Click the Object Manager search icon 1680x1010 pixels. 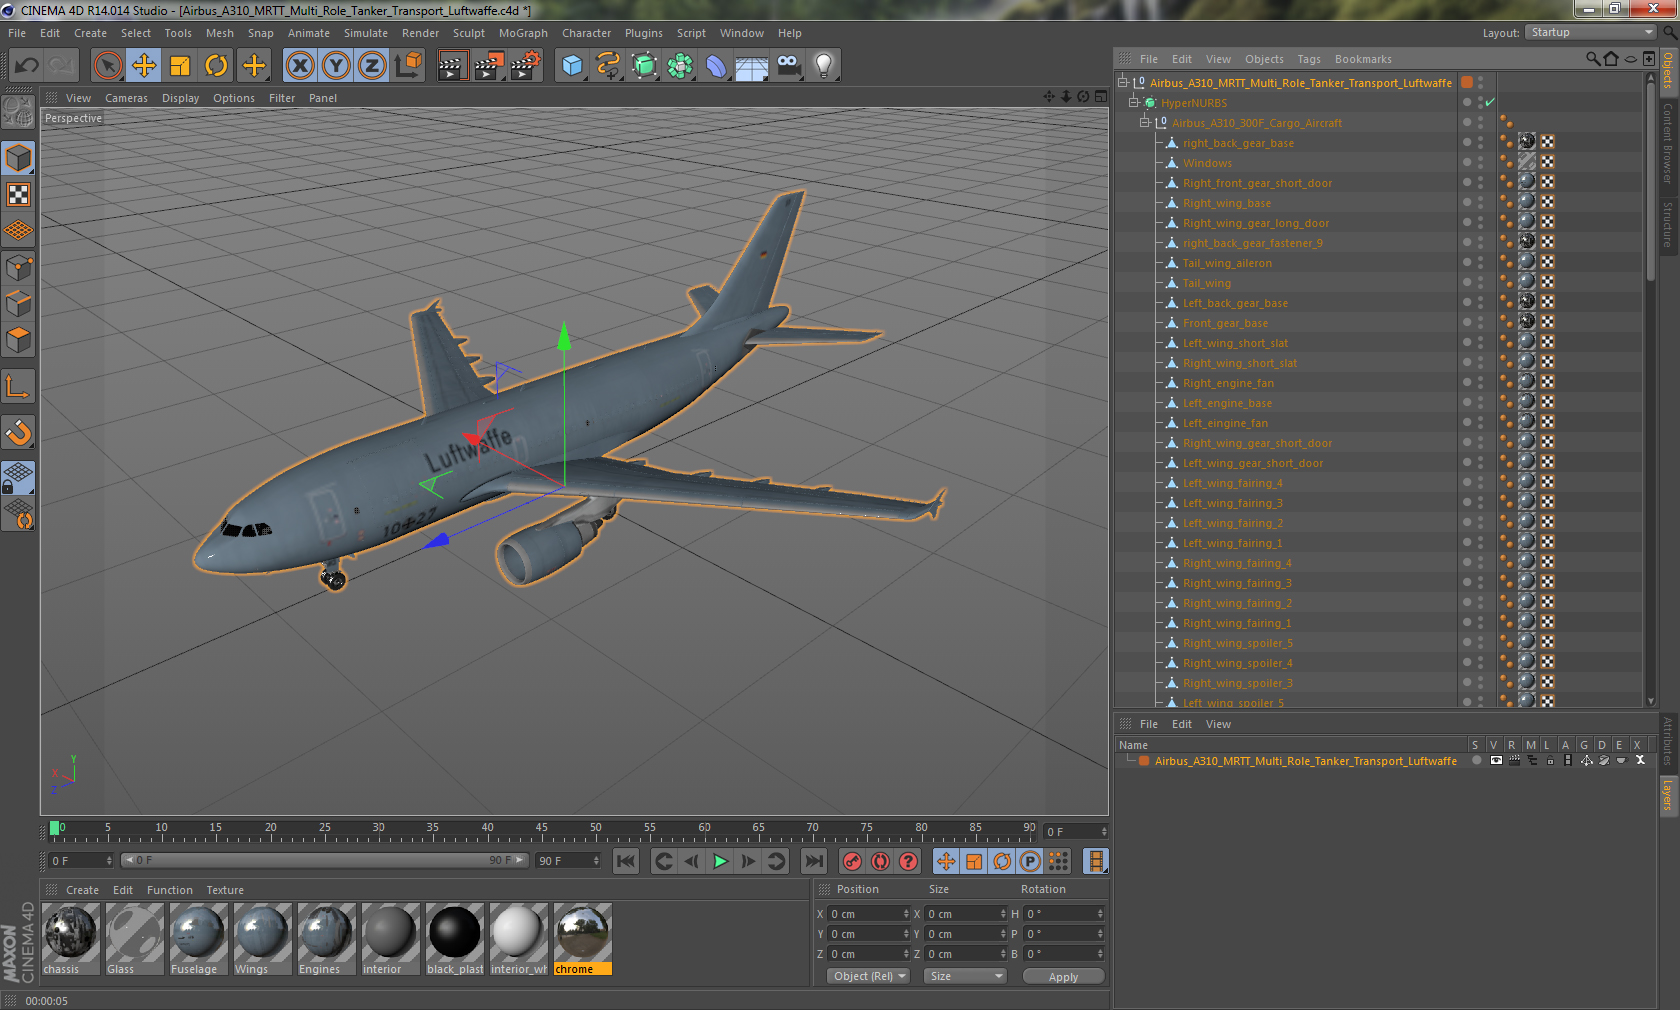(x=1592, y=59)
